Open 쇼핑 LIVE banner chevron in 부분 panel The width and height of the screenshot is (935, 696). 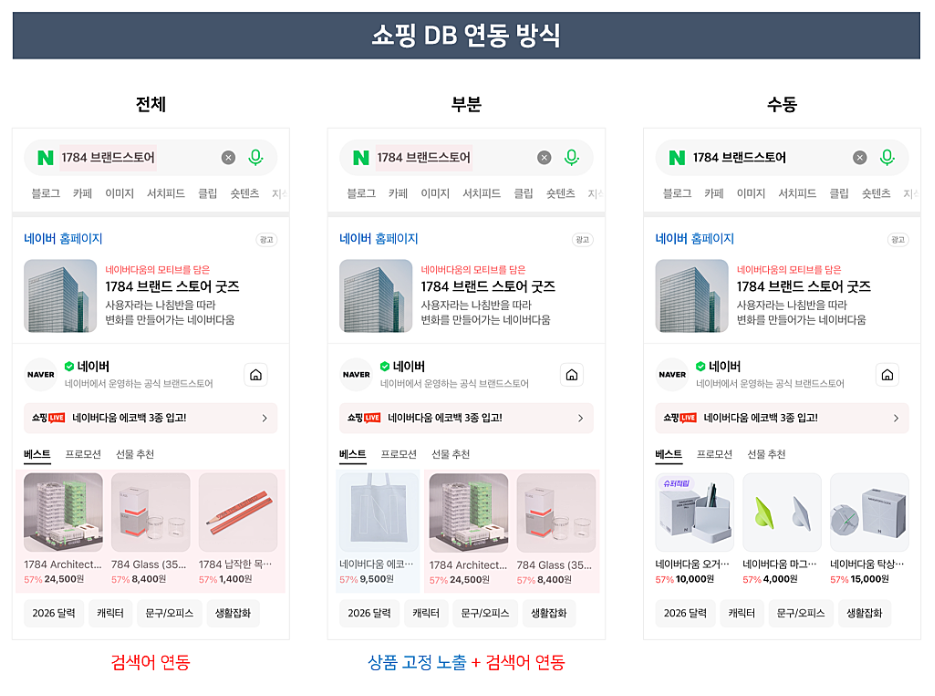pyautogui.click(x=580, y=418)
